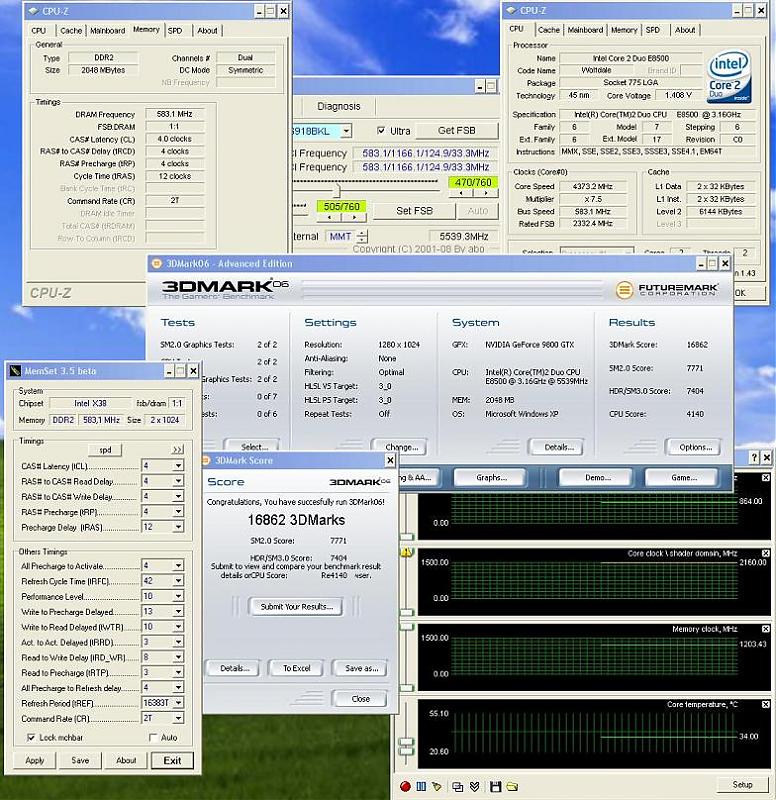This screenshot has height=800, width=776.
Task: Click the 3DMark06 title bar icon
Action: (x=157, y=264)
